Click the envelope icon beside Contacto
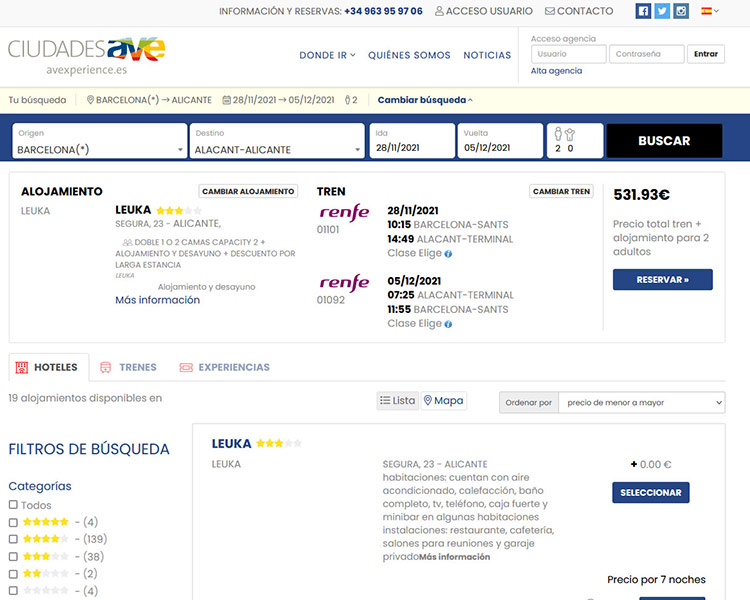Viewport: 750px width, 600px height. pyautogui.click(x=550, y=11)
